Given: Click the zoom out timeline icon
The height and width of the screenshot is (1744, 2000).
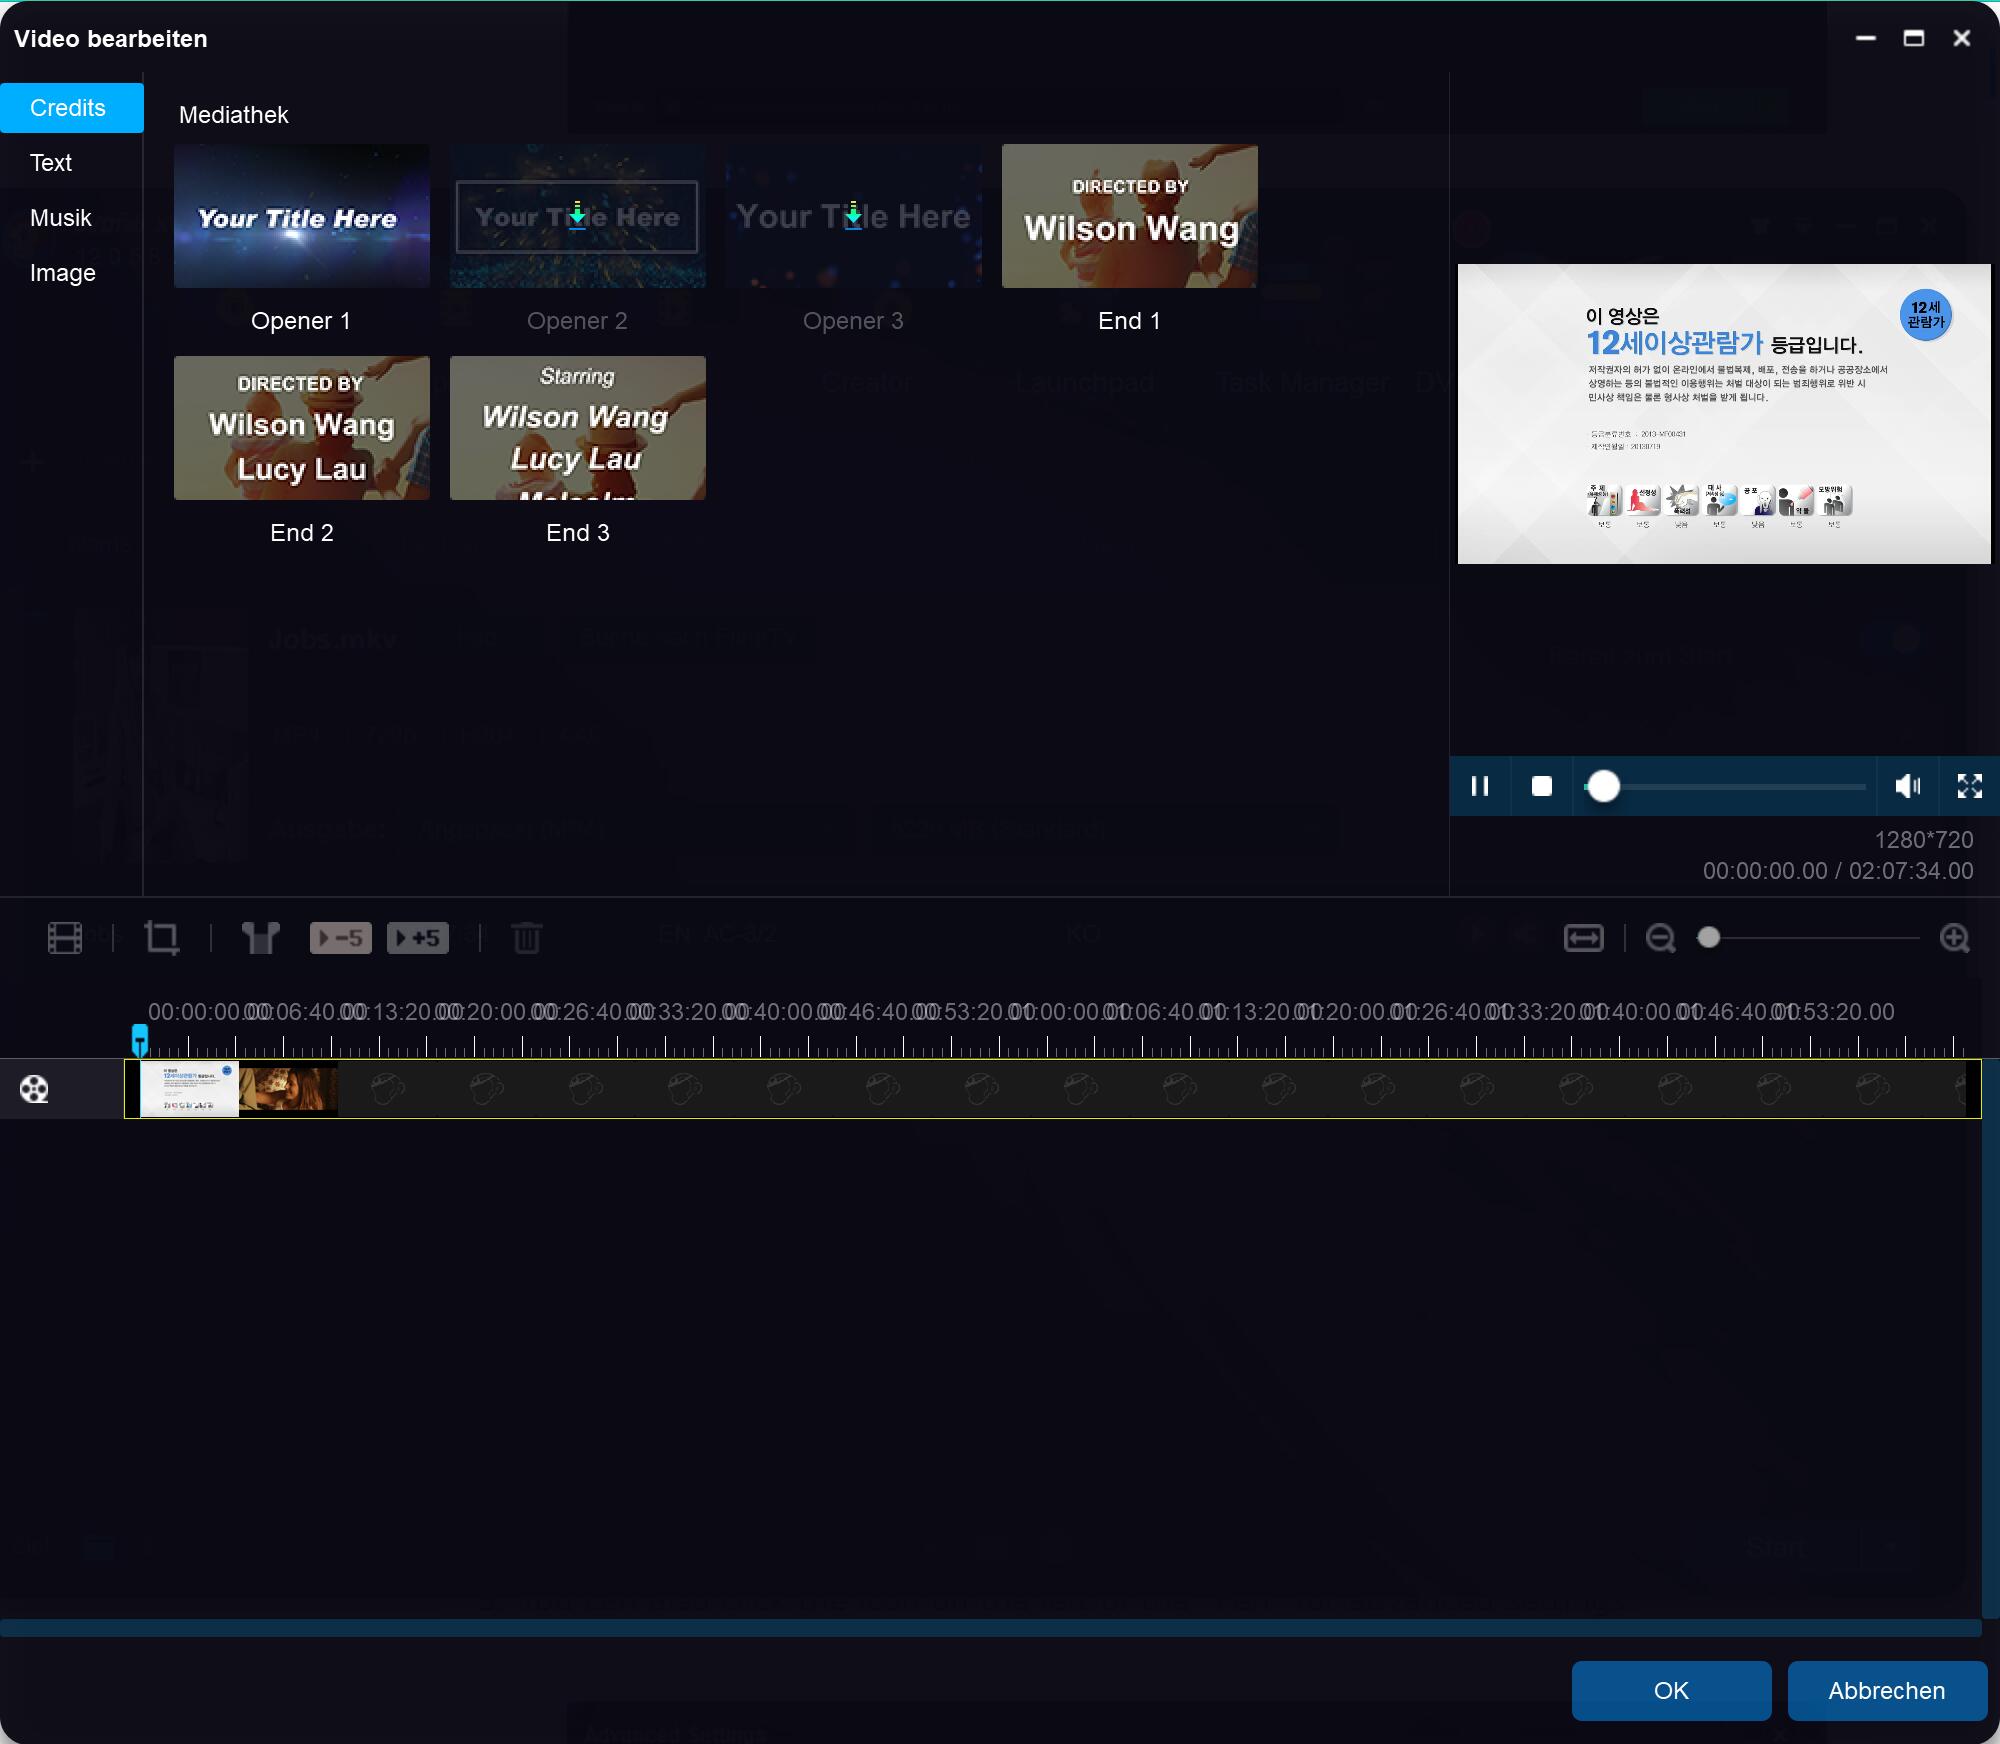Looking at the screenshot, I should (1660, 938).
